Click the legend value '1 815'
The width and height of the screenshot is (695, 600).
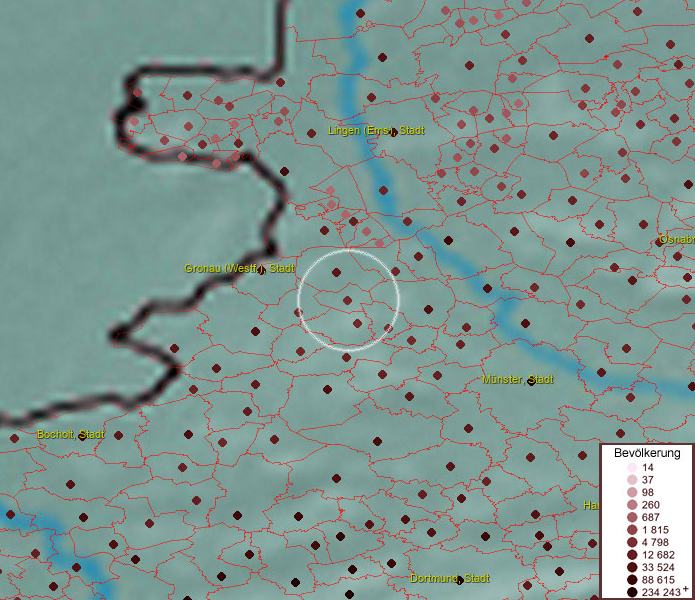coord(655,530)
